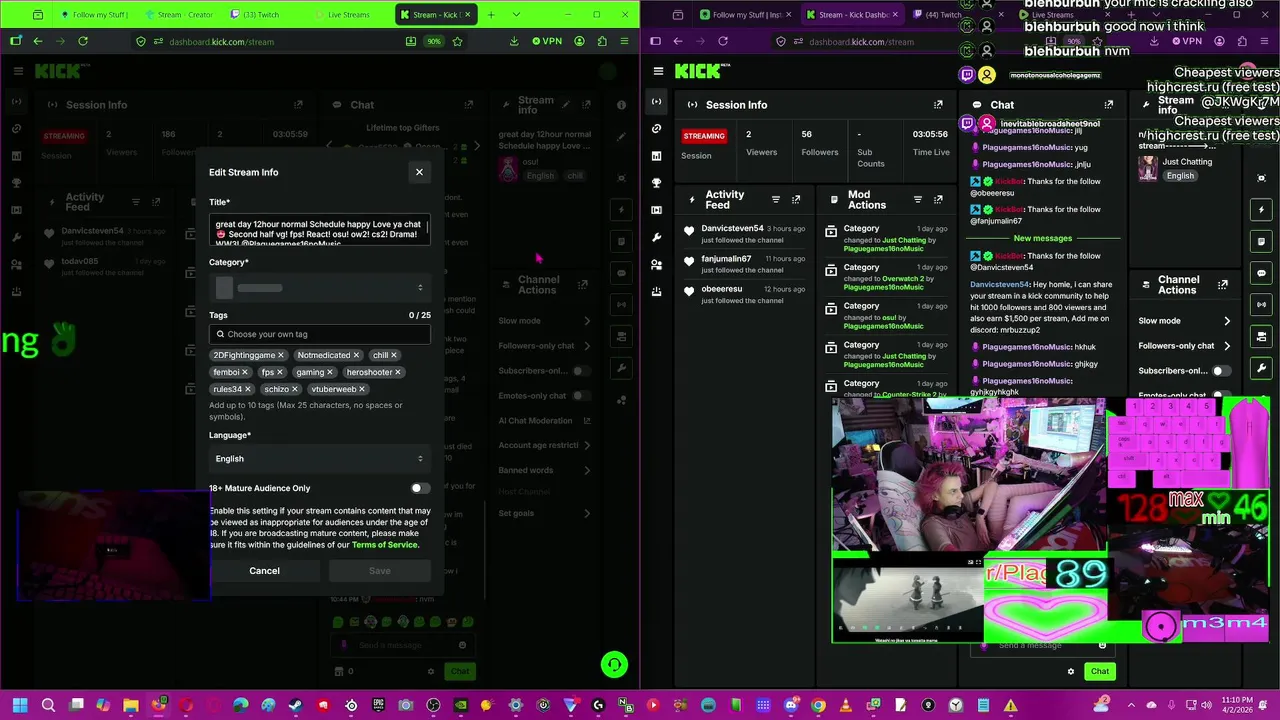The width and height of the screenshot is (1280, 720).
Task: Remove the Notmedicated tag
Action: pos(356,355)
